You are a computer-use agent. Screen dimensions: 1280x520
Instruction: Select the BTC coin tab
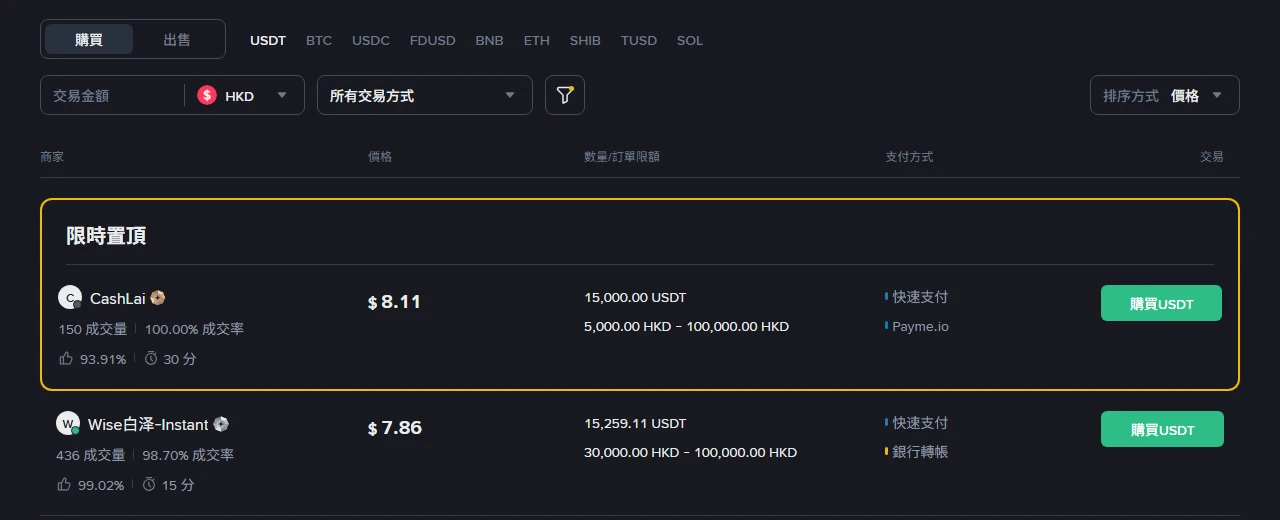pyautogui.click(x=319, y=41)
